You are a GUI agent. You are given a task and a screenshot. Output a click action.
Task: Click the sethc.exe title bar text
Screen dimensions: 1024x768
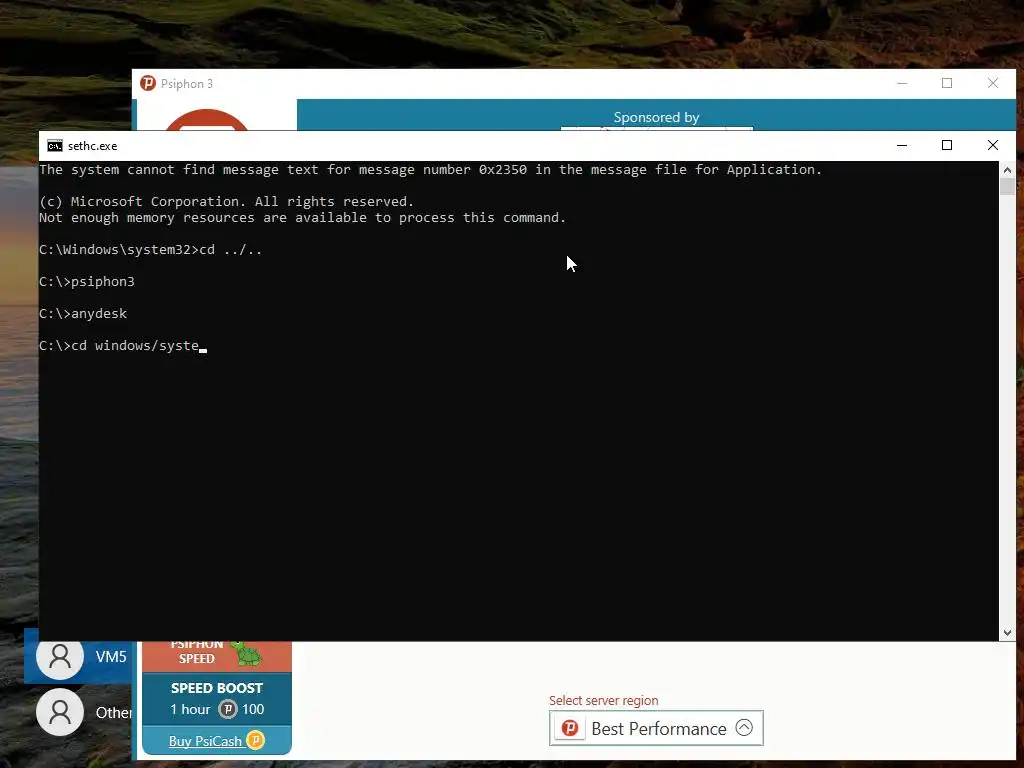coord(93,146)
